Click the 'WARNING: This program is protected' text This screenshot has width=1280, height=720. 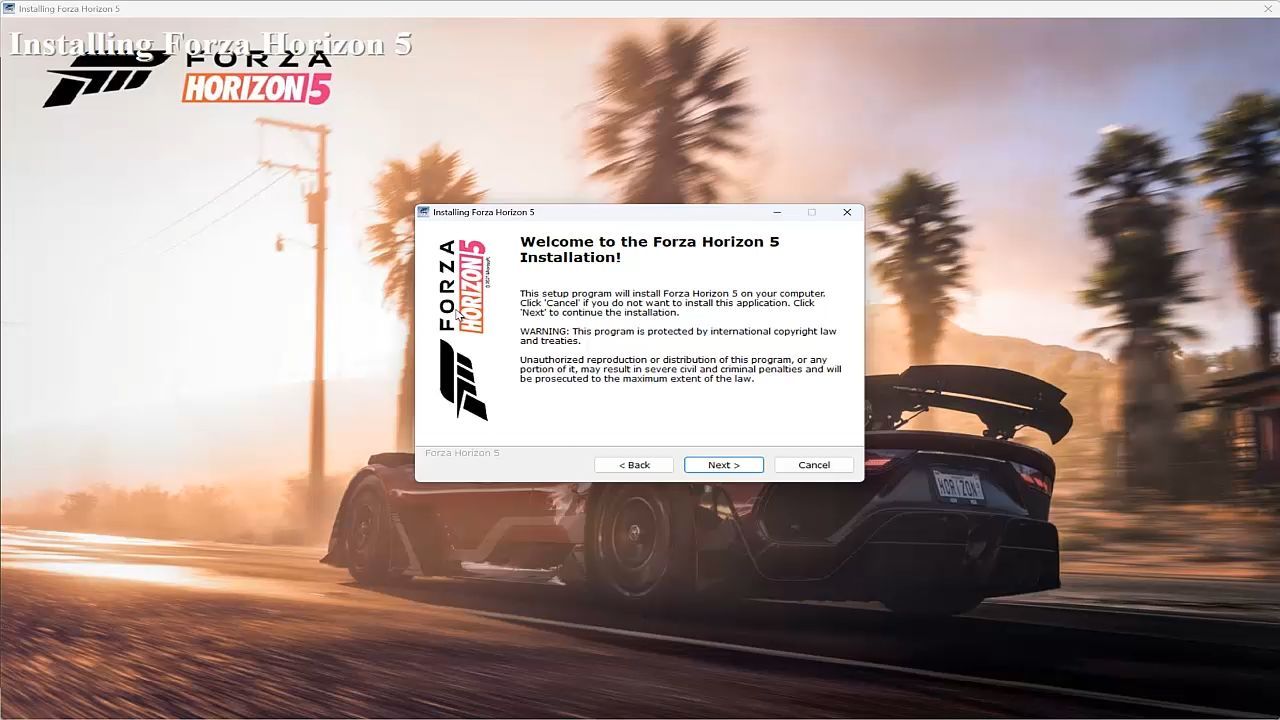[678, 336]
